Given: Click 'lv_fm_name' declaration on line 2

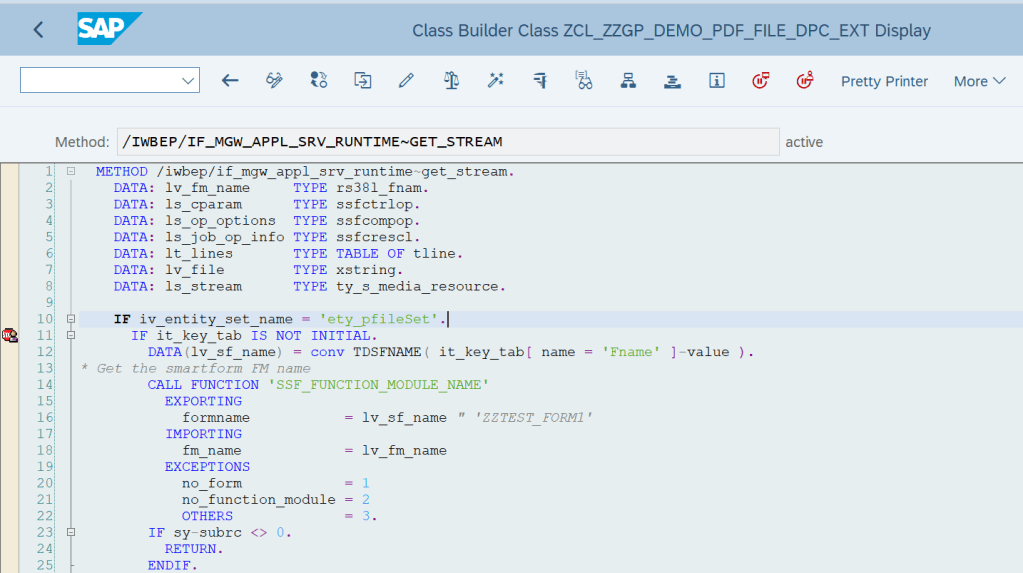Looking at the screenshot, I should click(207, 188).
